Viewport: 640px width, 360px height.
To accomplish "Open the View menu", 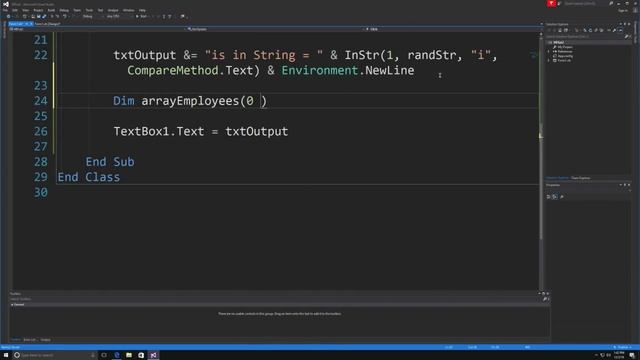I will point(25,10).
